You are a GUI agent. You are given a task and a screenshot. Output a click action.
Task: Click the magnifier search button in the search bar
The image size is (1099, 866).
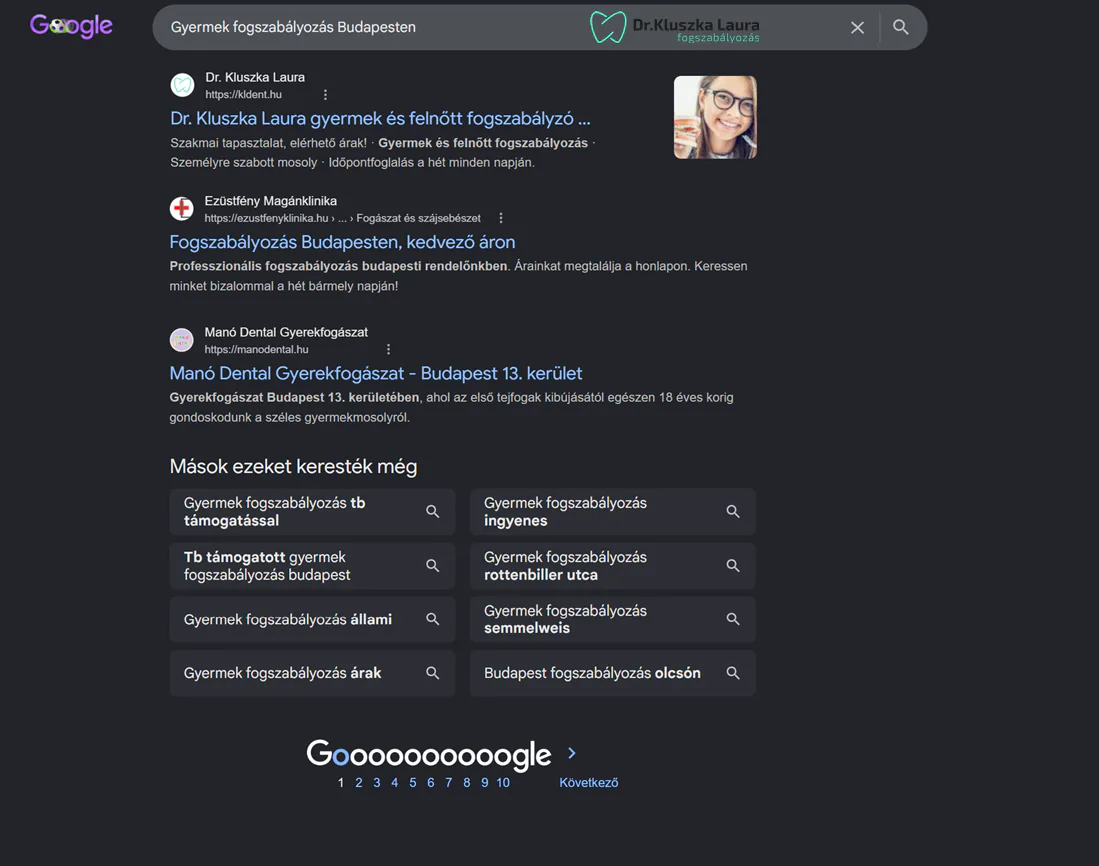(901, 27)
